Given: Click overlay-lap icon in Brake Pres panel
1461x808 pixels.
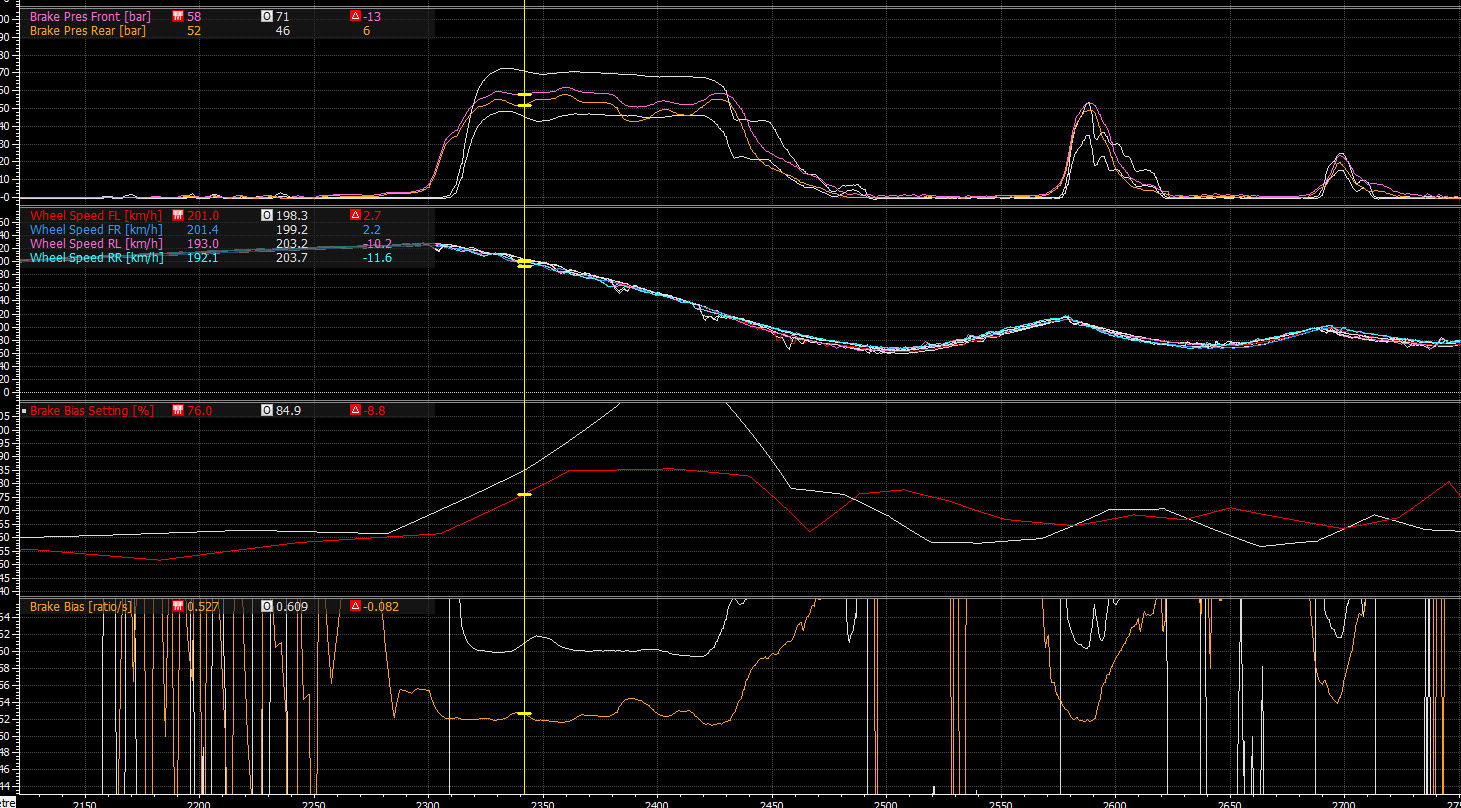Looking at the screenshot, I should (266, 17).
